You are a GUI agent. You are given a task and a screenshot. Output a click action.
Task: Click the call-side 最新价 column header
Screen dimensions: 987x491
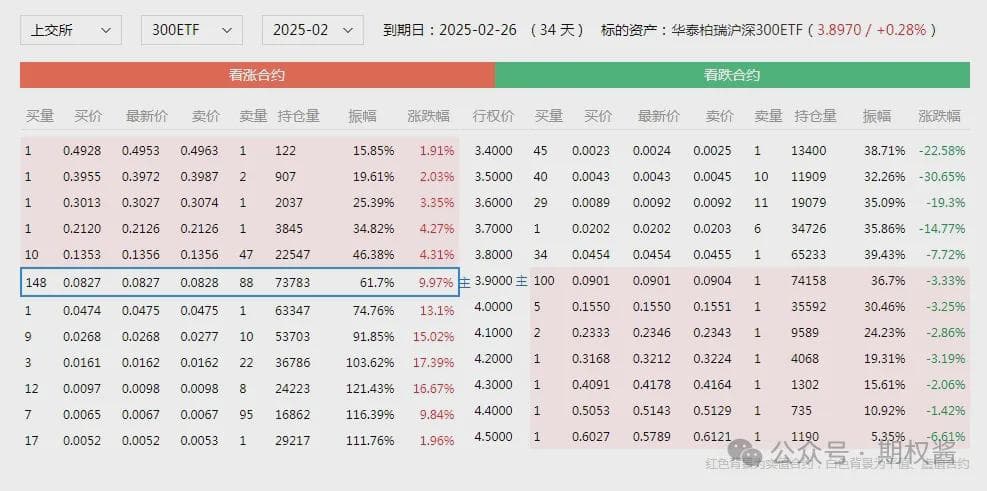pos(147,116)
